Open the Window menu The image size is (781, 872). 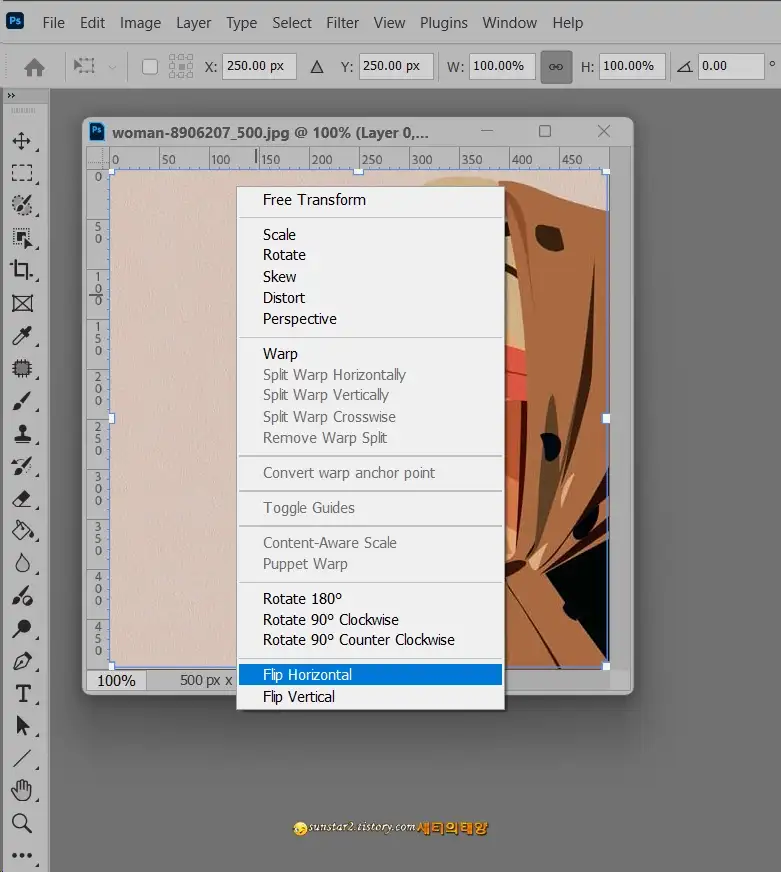coord(510,23)
